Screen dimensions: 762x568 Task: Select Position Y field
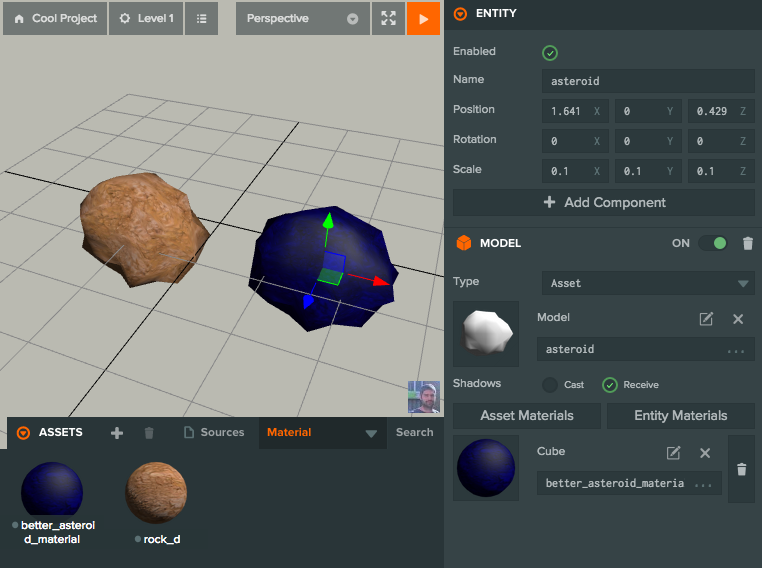(x=648, y=111)
